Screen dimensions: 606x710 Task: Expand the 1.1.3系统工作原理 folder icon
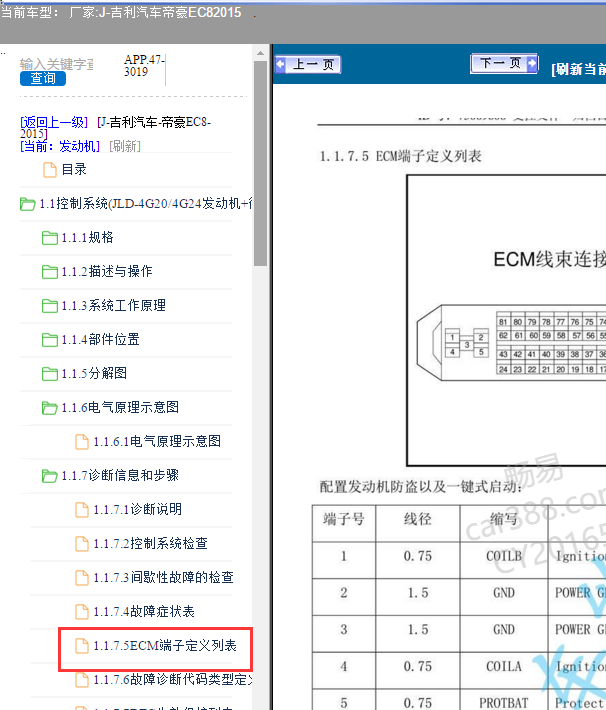click(50, 306)
